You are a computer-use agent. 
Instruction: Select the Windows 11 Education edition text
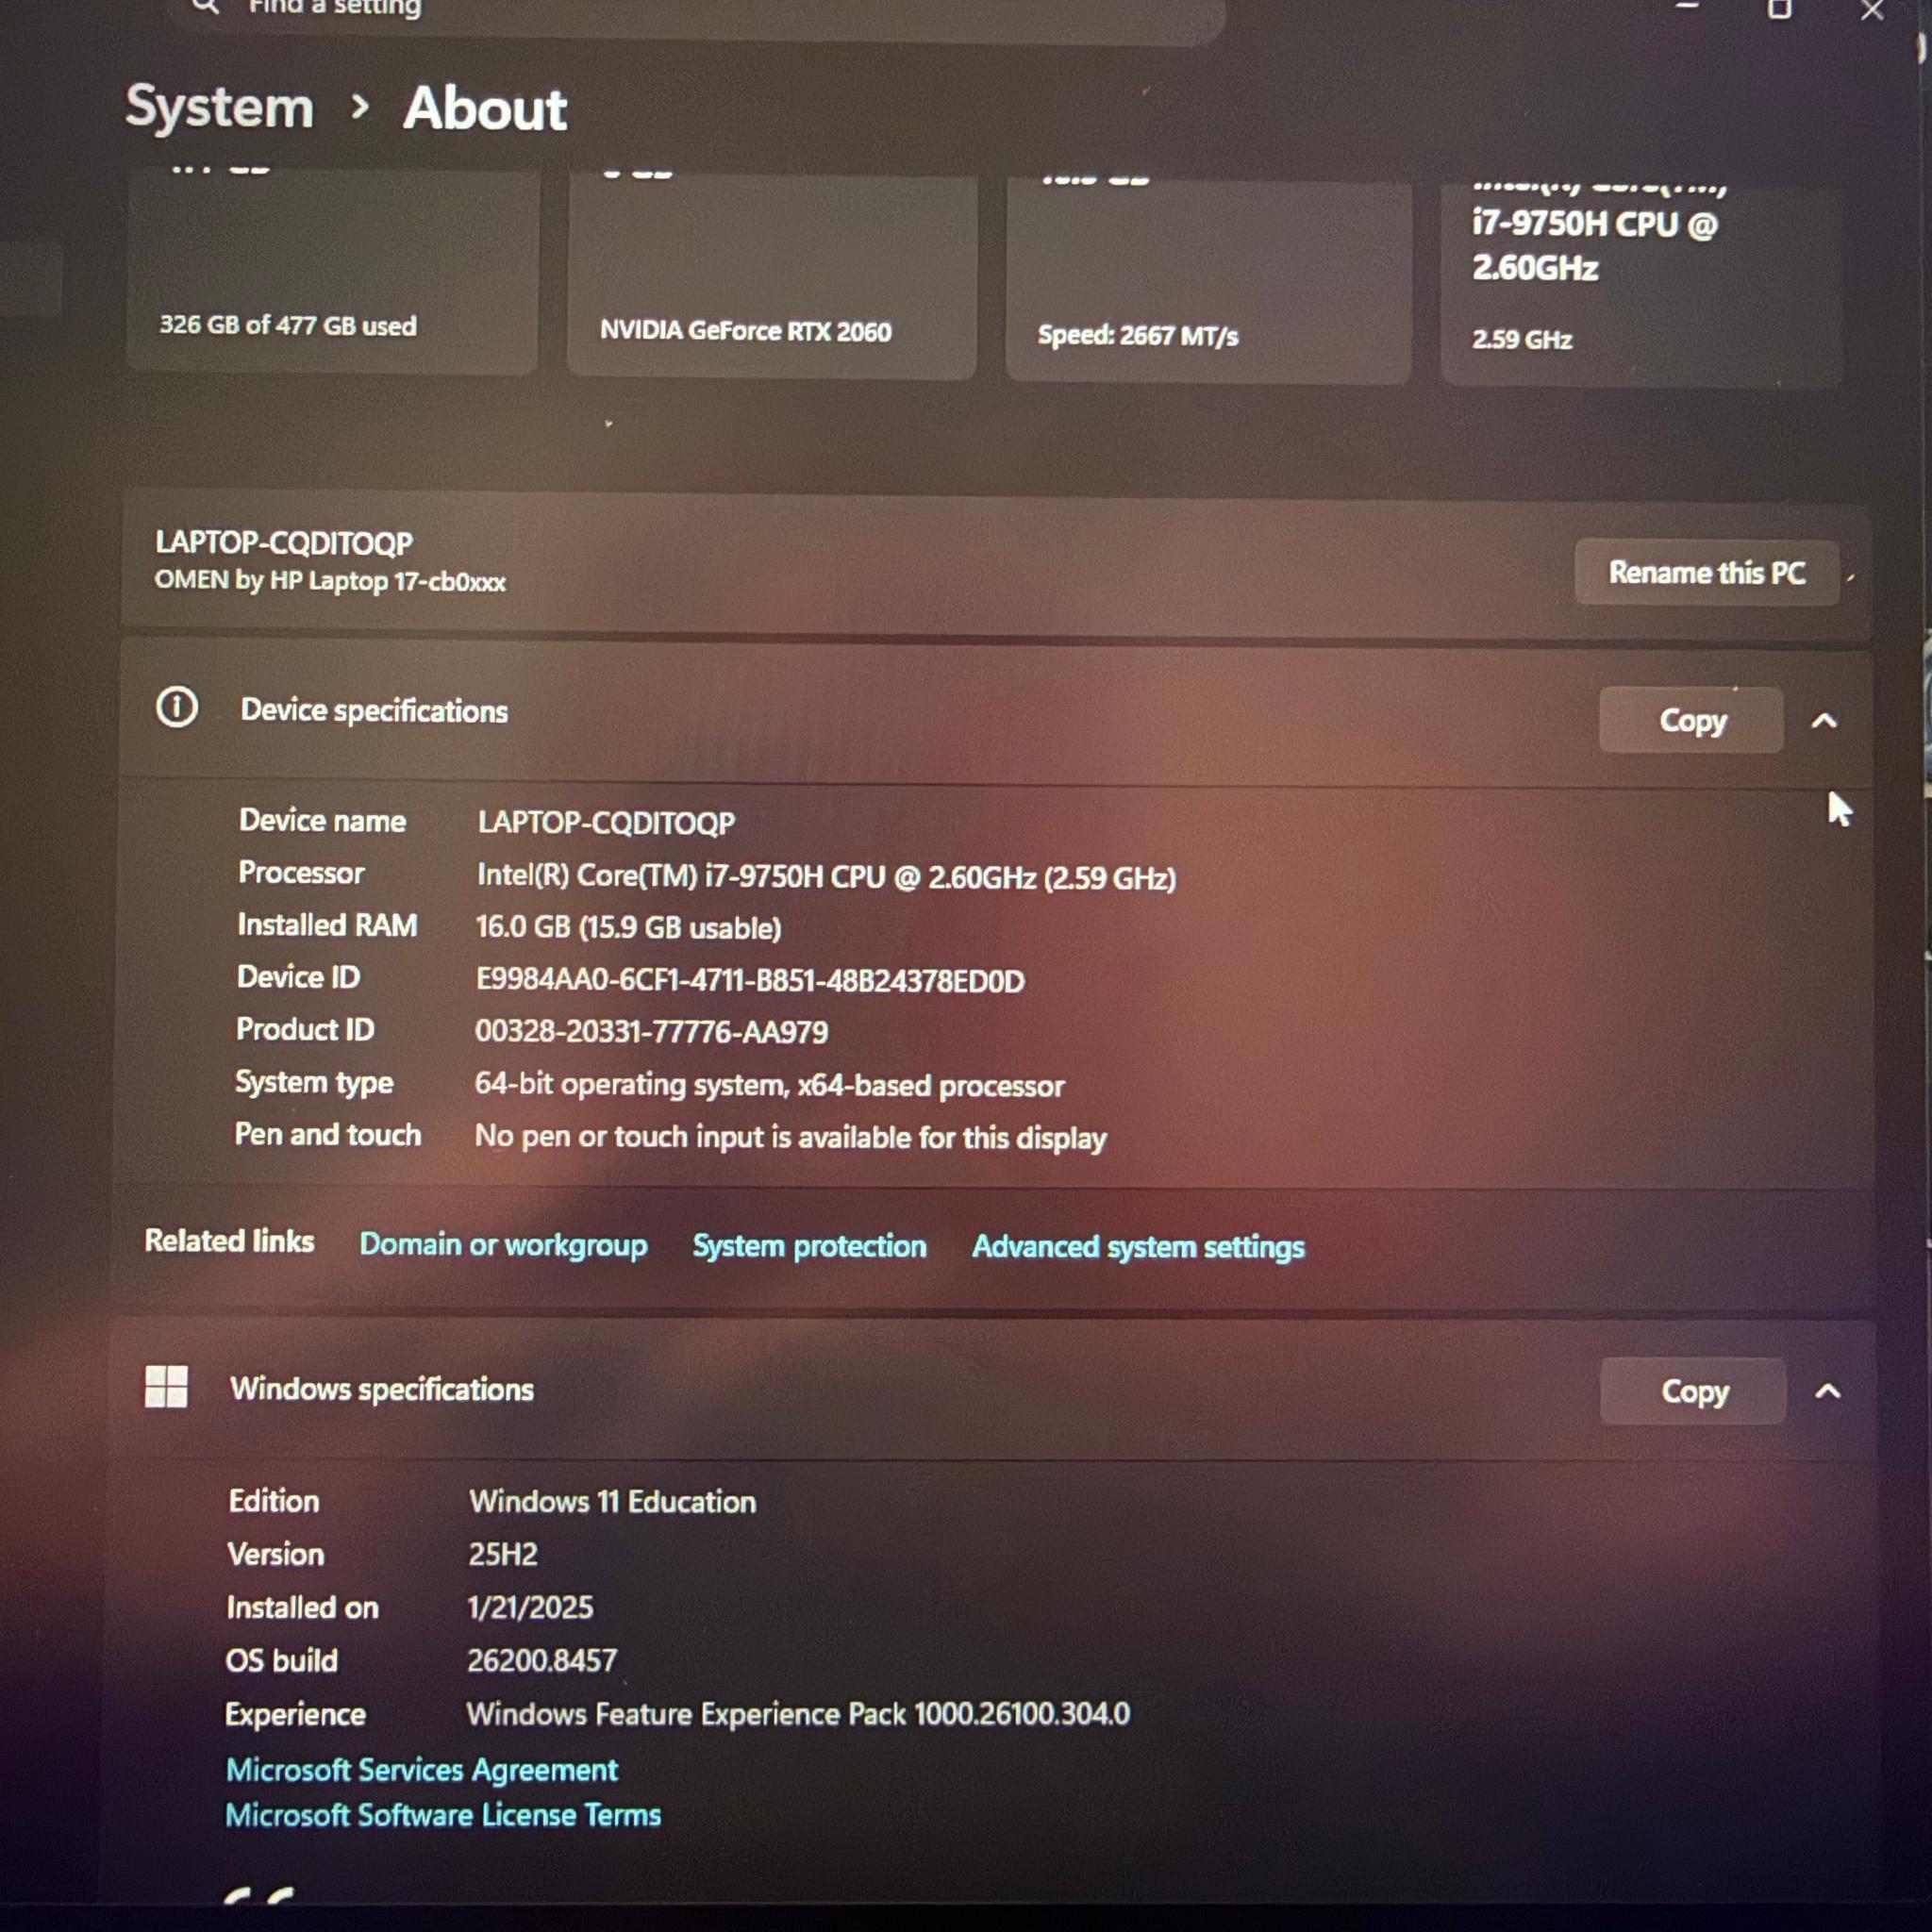[x=612, y=1502]
